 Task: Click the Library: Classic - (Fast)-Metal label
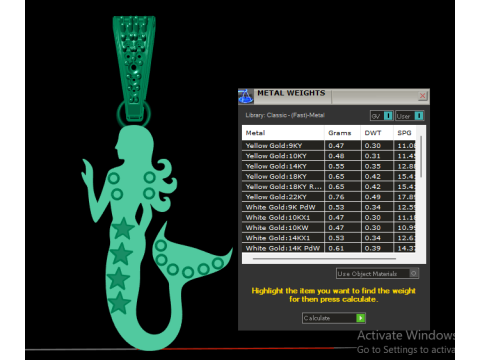pyautogui.click(x=285, y=115)
